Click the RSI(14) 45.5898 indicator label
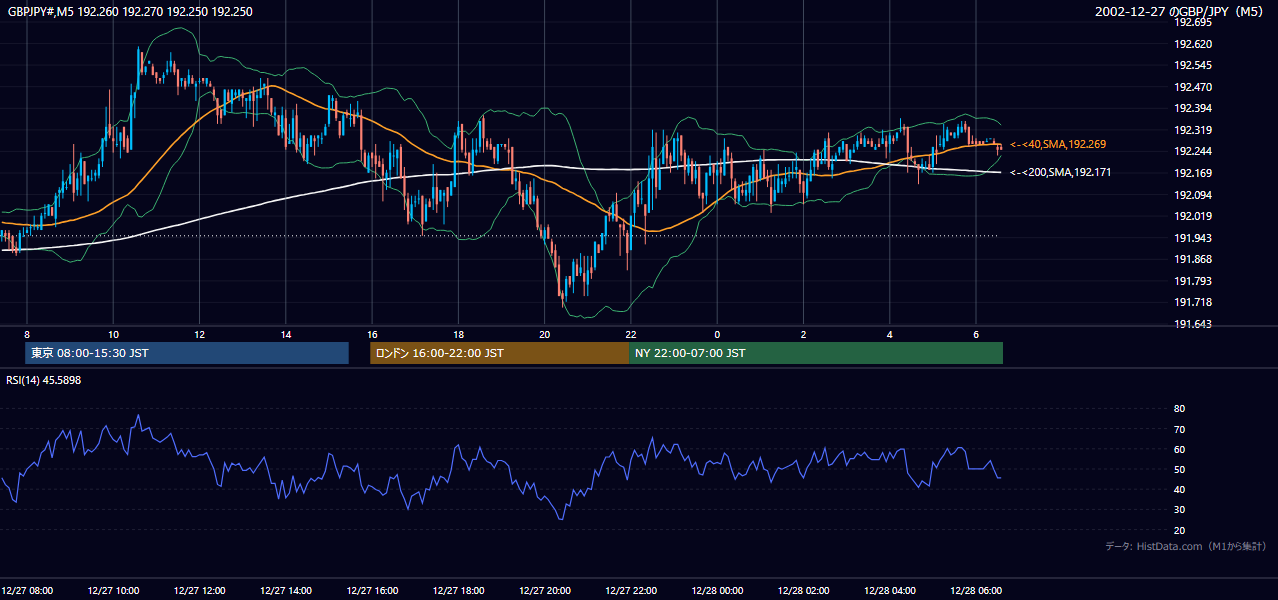 click(44, 380)
